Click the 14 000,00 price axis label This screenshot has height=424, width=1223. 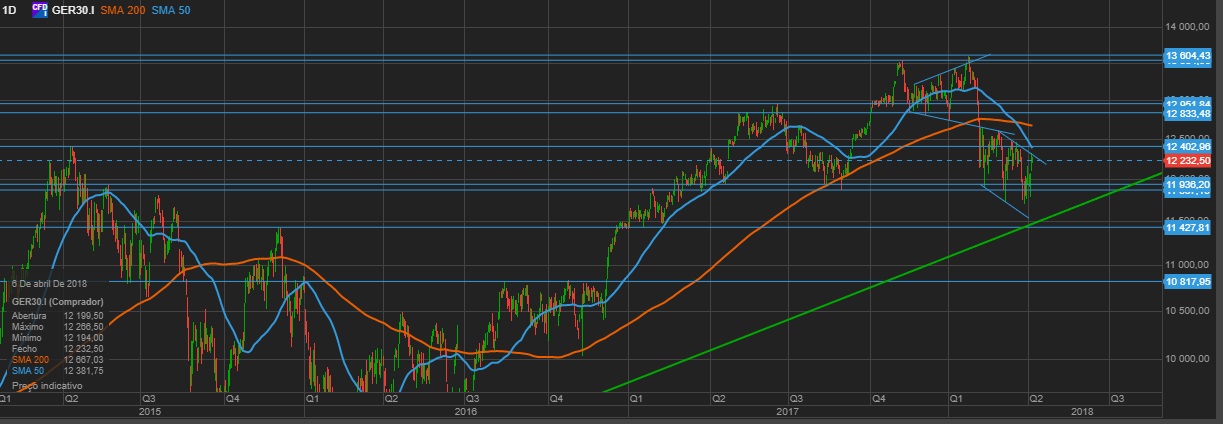pyautogui.click(x=1189, y=26)
